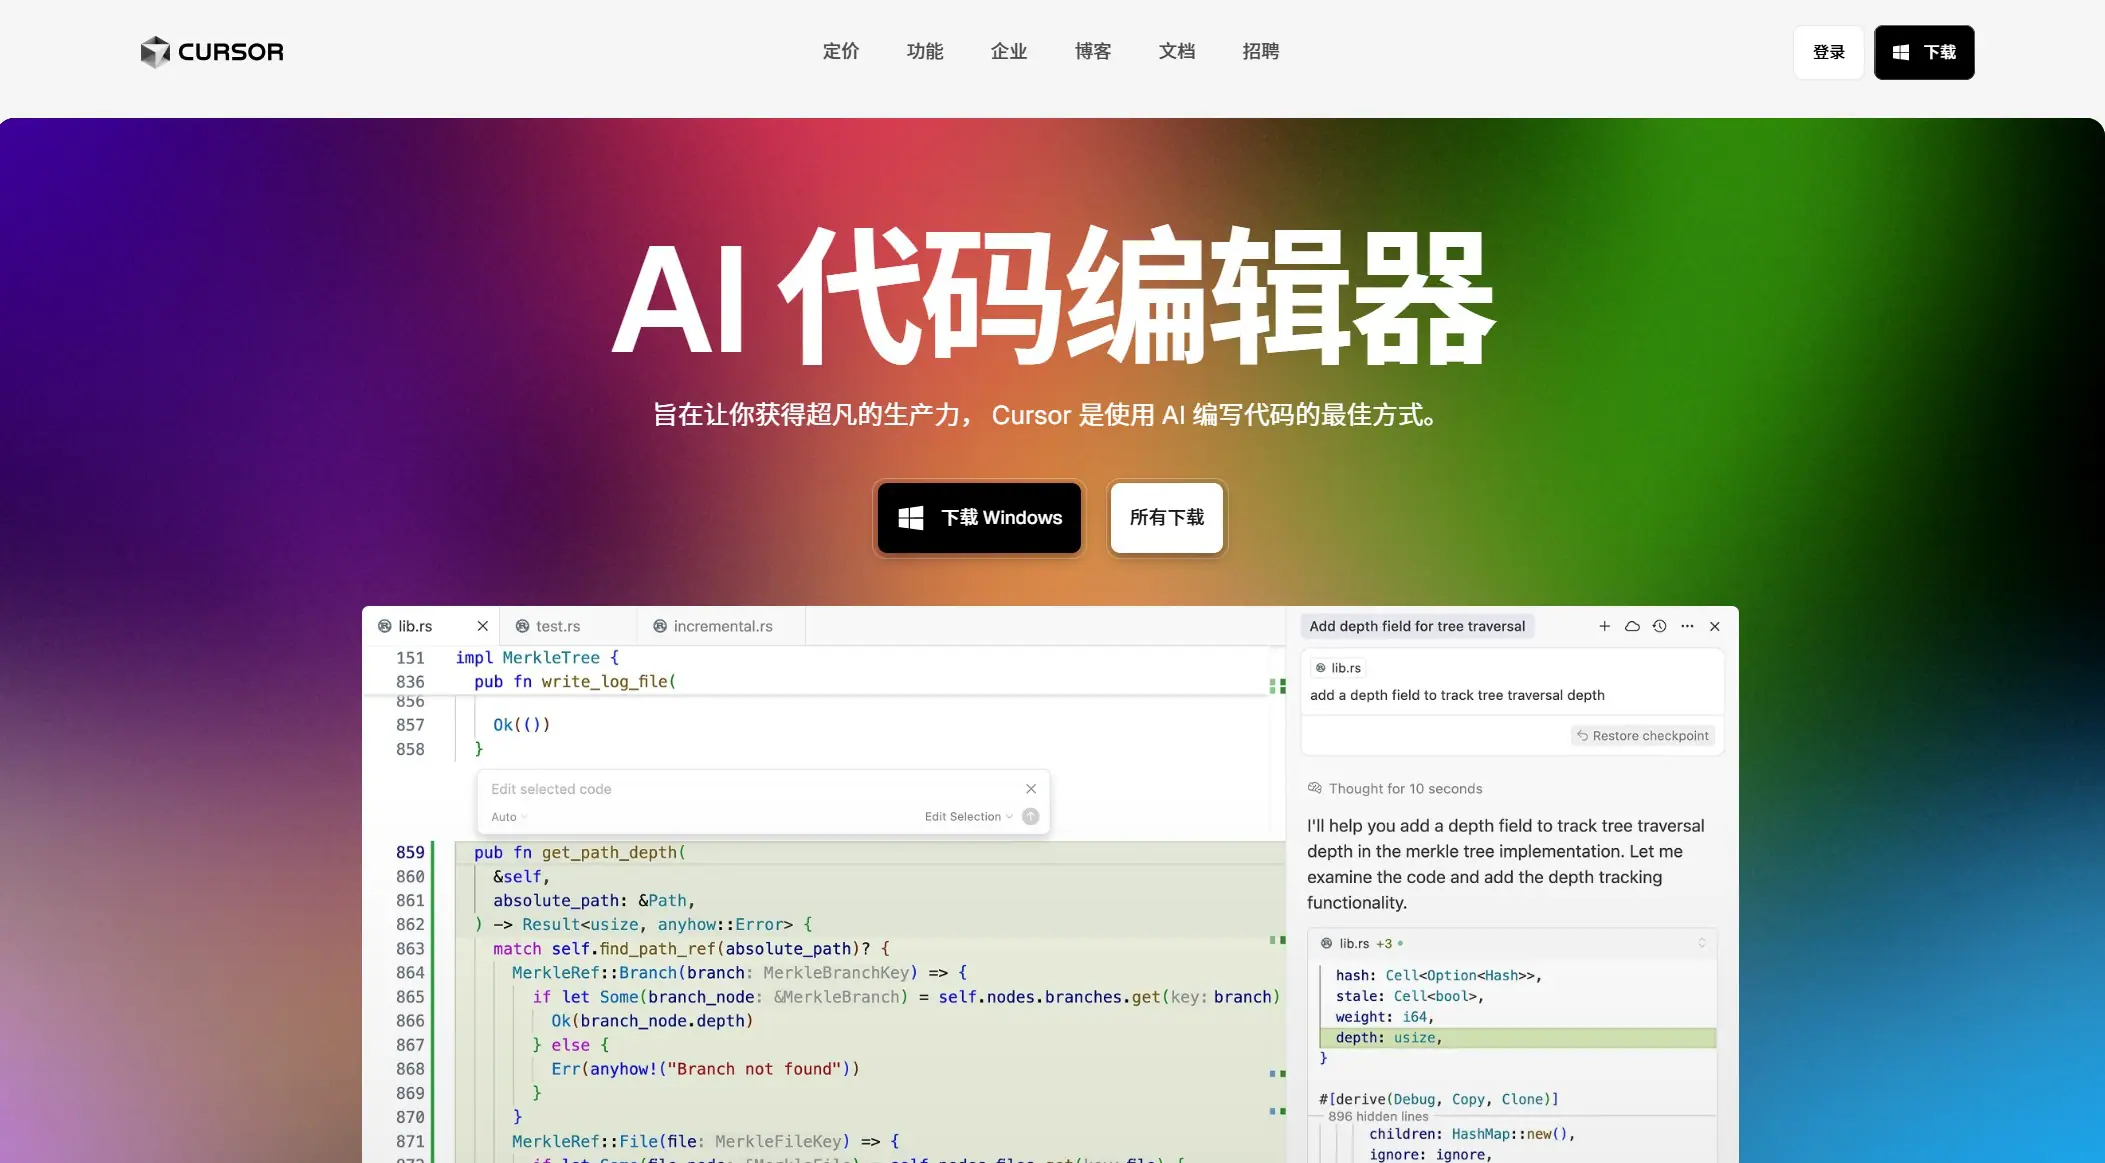Click 'Ok(branch_node.depth)' code line

click(652, 1021)
